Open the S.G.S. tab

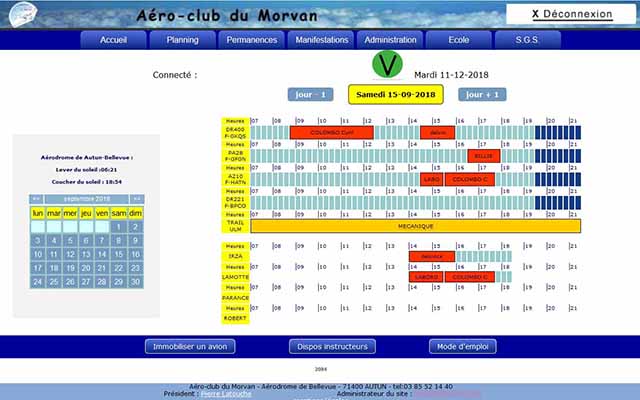(527, 40)
